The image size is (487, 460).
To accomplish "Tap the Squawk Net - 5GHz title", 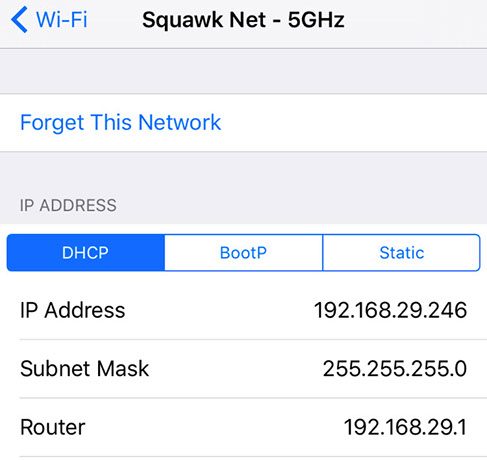I will click(x=243, y=20).
